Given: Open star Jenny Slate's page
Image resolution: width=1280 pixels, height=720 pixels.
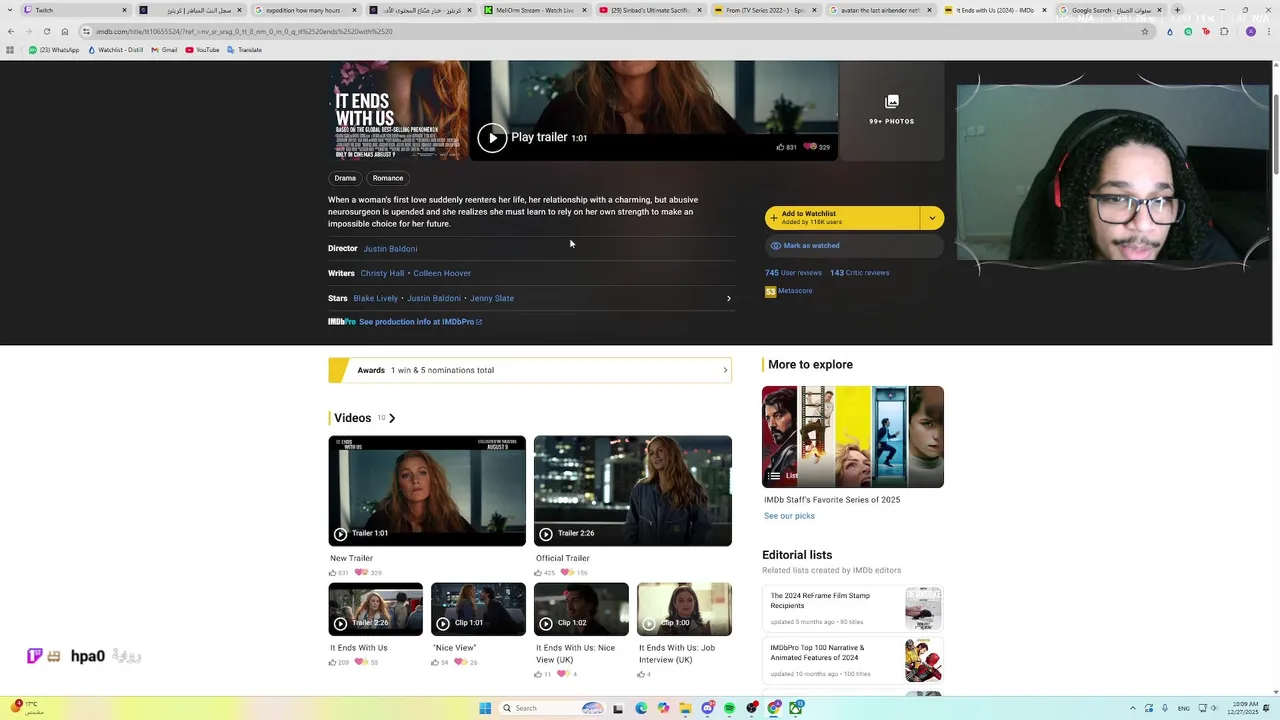Looking at the screenshot, I should pos(492,298).
